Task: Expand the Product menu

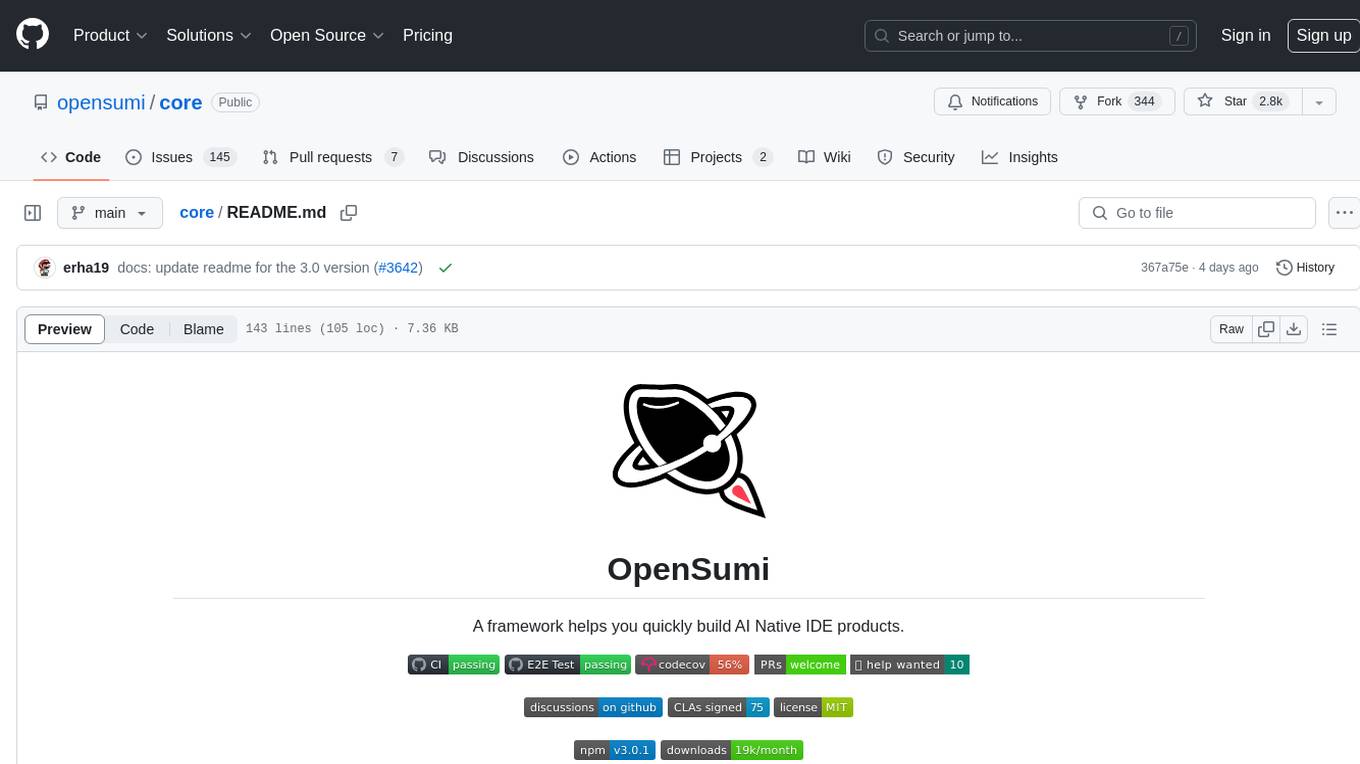Action: (110, 35)
